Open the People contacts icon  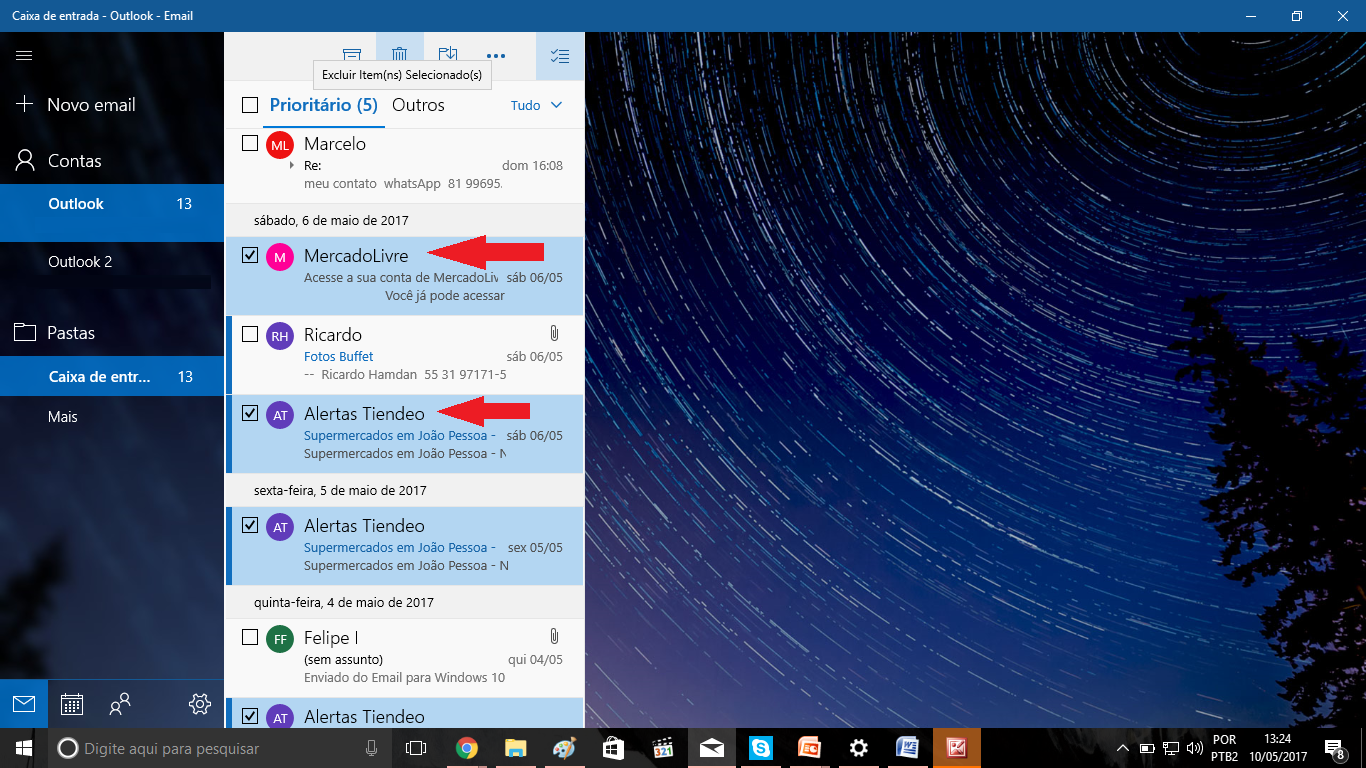click(120, 704)
